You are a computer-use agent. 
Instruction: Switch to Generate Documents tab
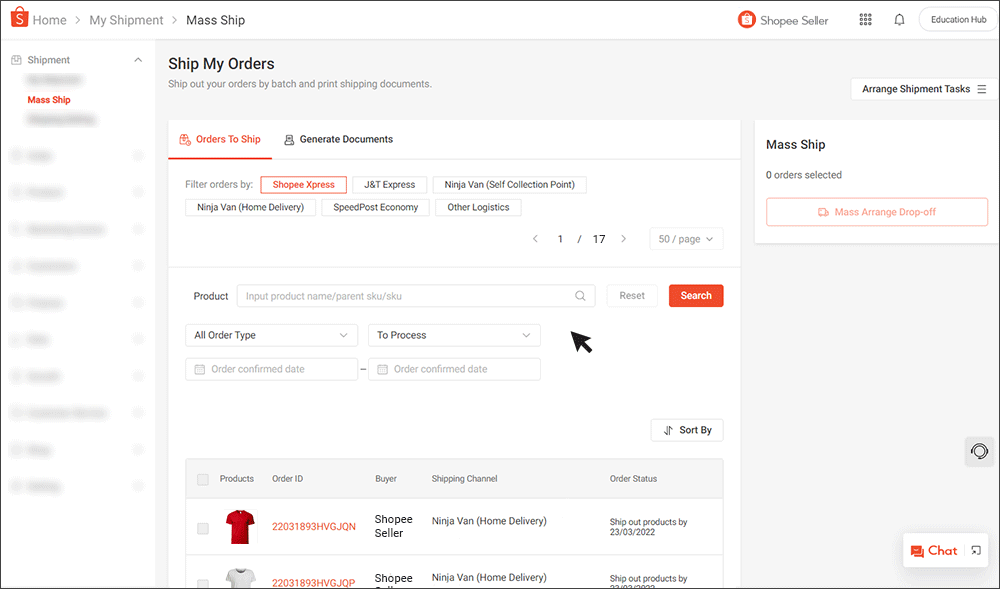338,139
